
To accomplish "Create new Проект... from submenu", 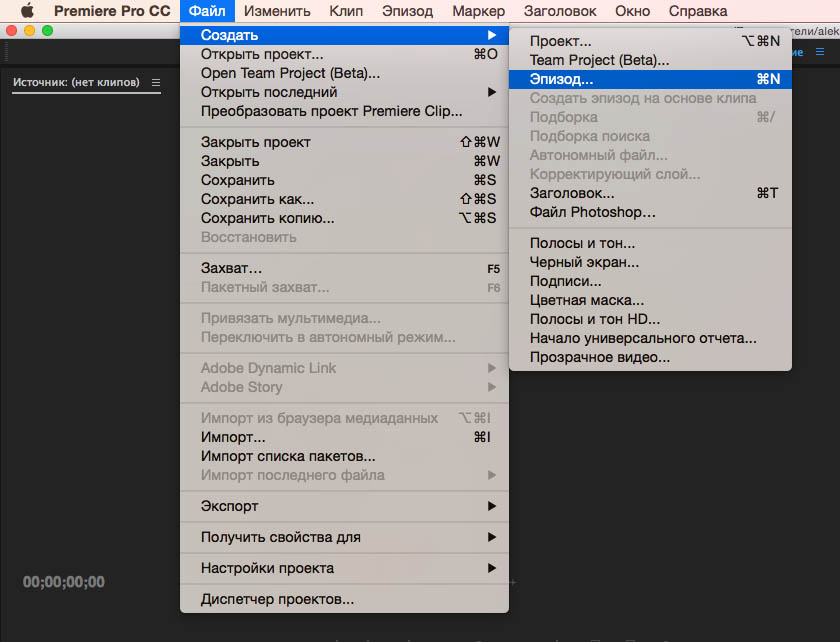I will click(650, 41).
